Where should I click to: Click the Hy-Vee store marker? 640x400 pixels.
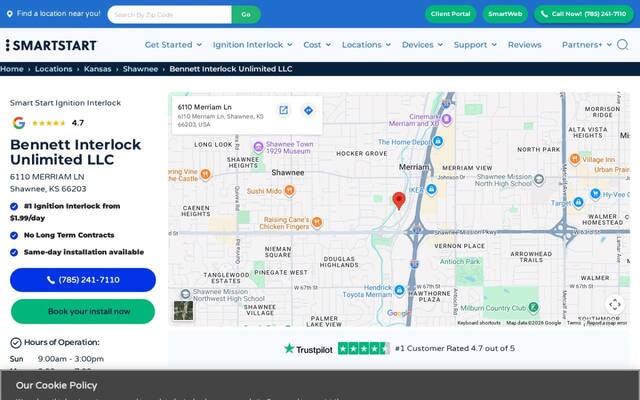click(596, 194)
